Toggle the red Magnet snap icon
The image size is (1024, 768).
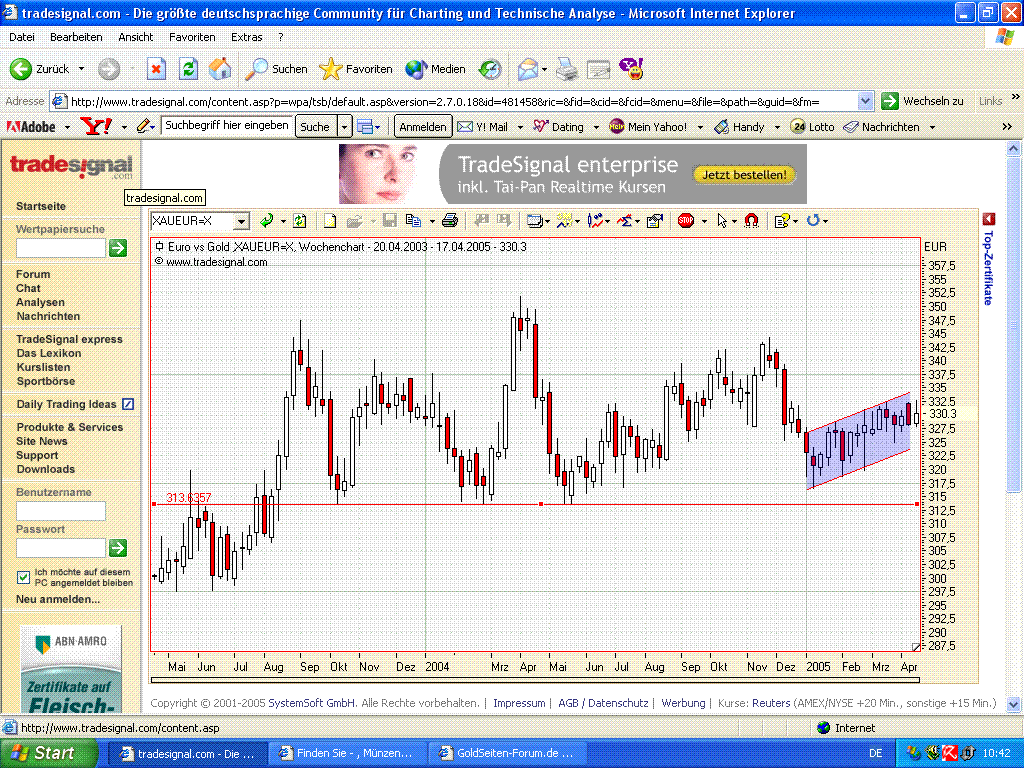752,221
